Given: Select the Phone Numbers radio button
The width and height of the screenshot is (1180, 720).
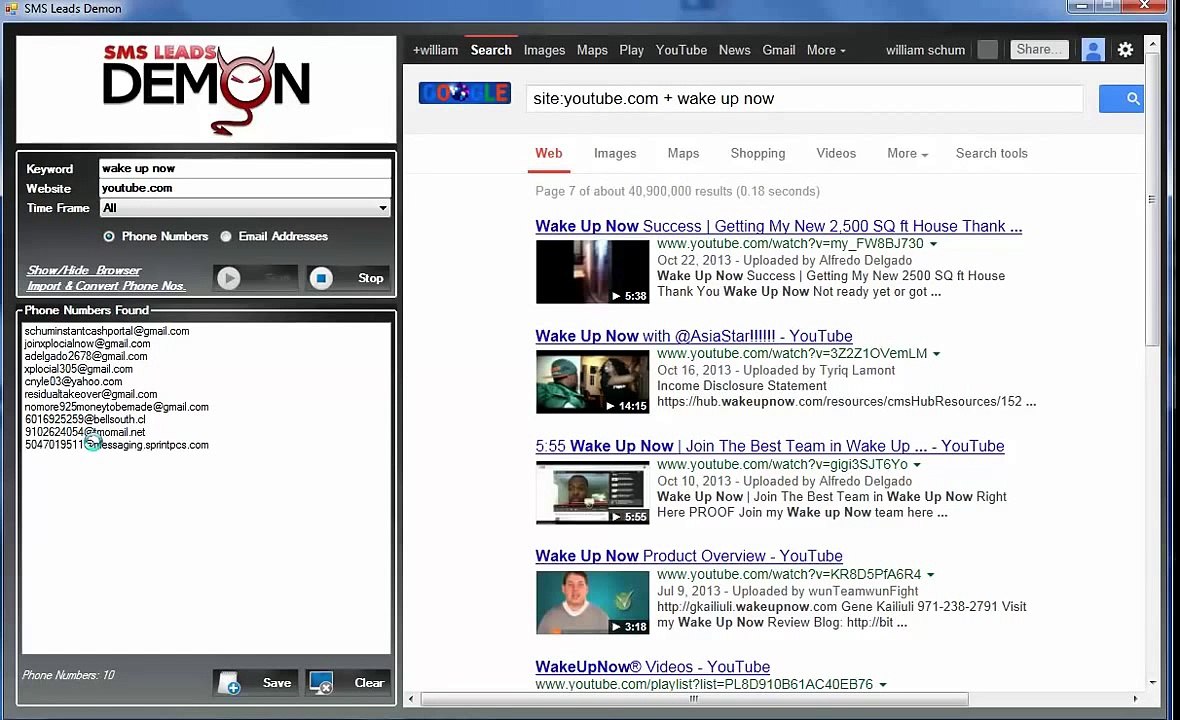Looking at the screenshot, I should click(x=109, y=236).
